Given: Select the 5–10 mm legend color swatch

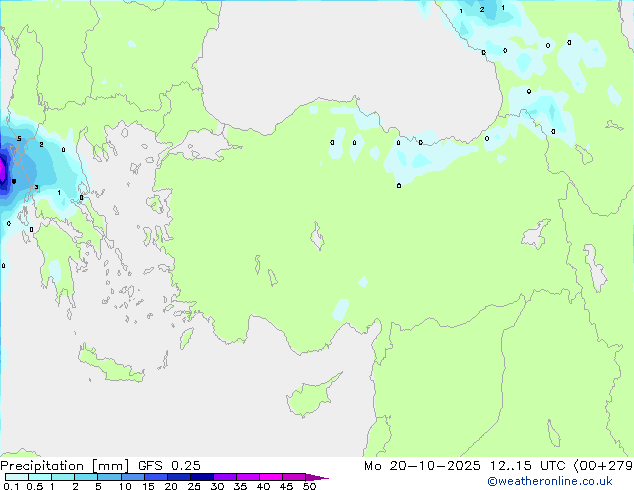Looking at the screenshot, I should coord(109,477).
